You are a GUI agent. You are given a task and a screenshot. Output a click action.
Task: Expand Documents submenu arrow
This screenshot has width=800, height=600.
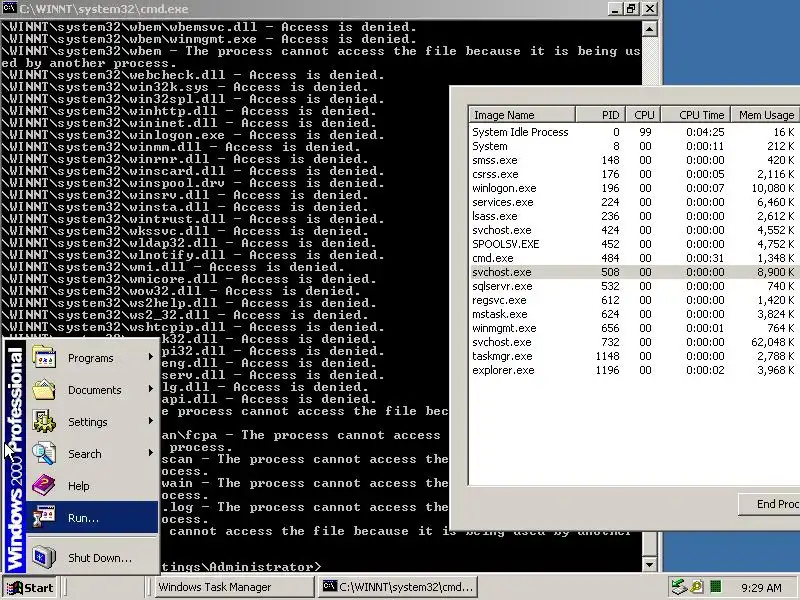coord(151,389)
